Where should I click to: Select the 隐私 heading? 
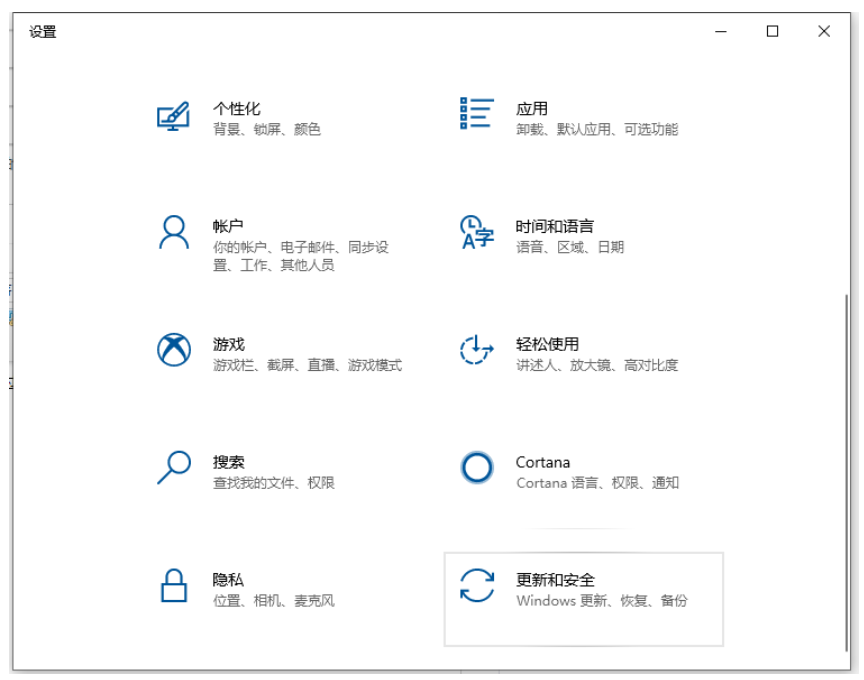click(x=228, y=580)
